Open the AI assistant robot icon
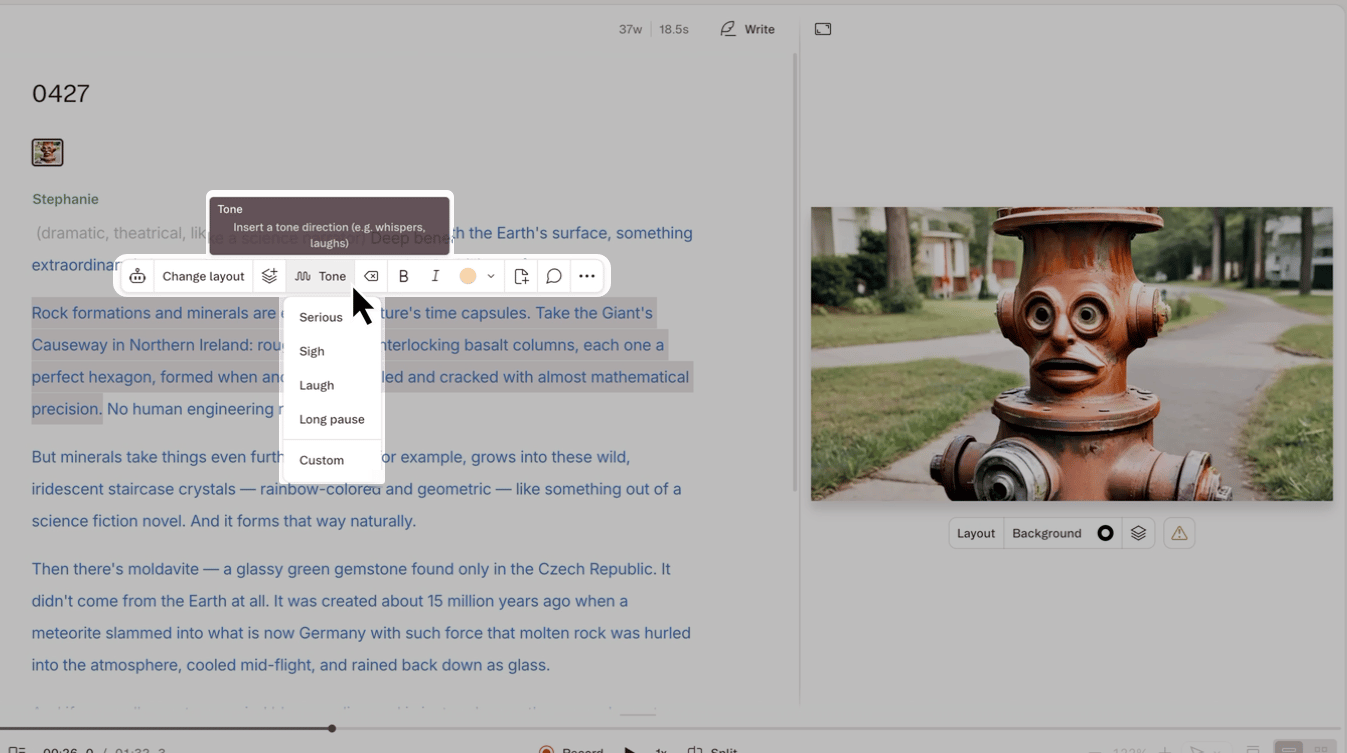Image resolution: width=1347 pixels, height=753 pixels. (x=138, y=276)
